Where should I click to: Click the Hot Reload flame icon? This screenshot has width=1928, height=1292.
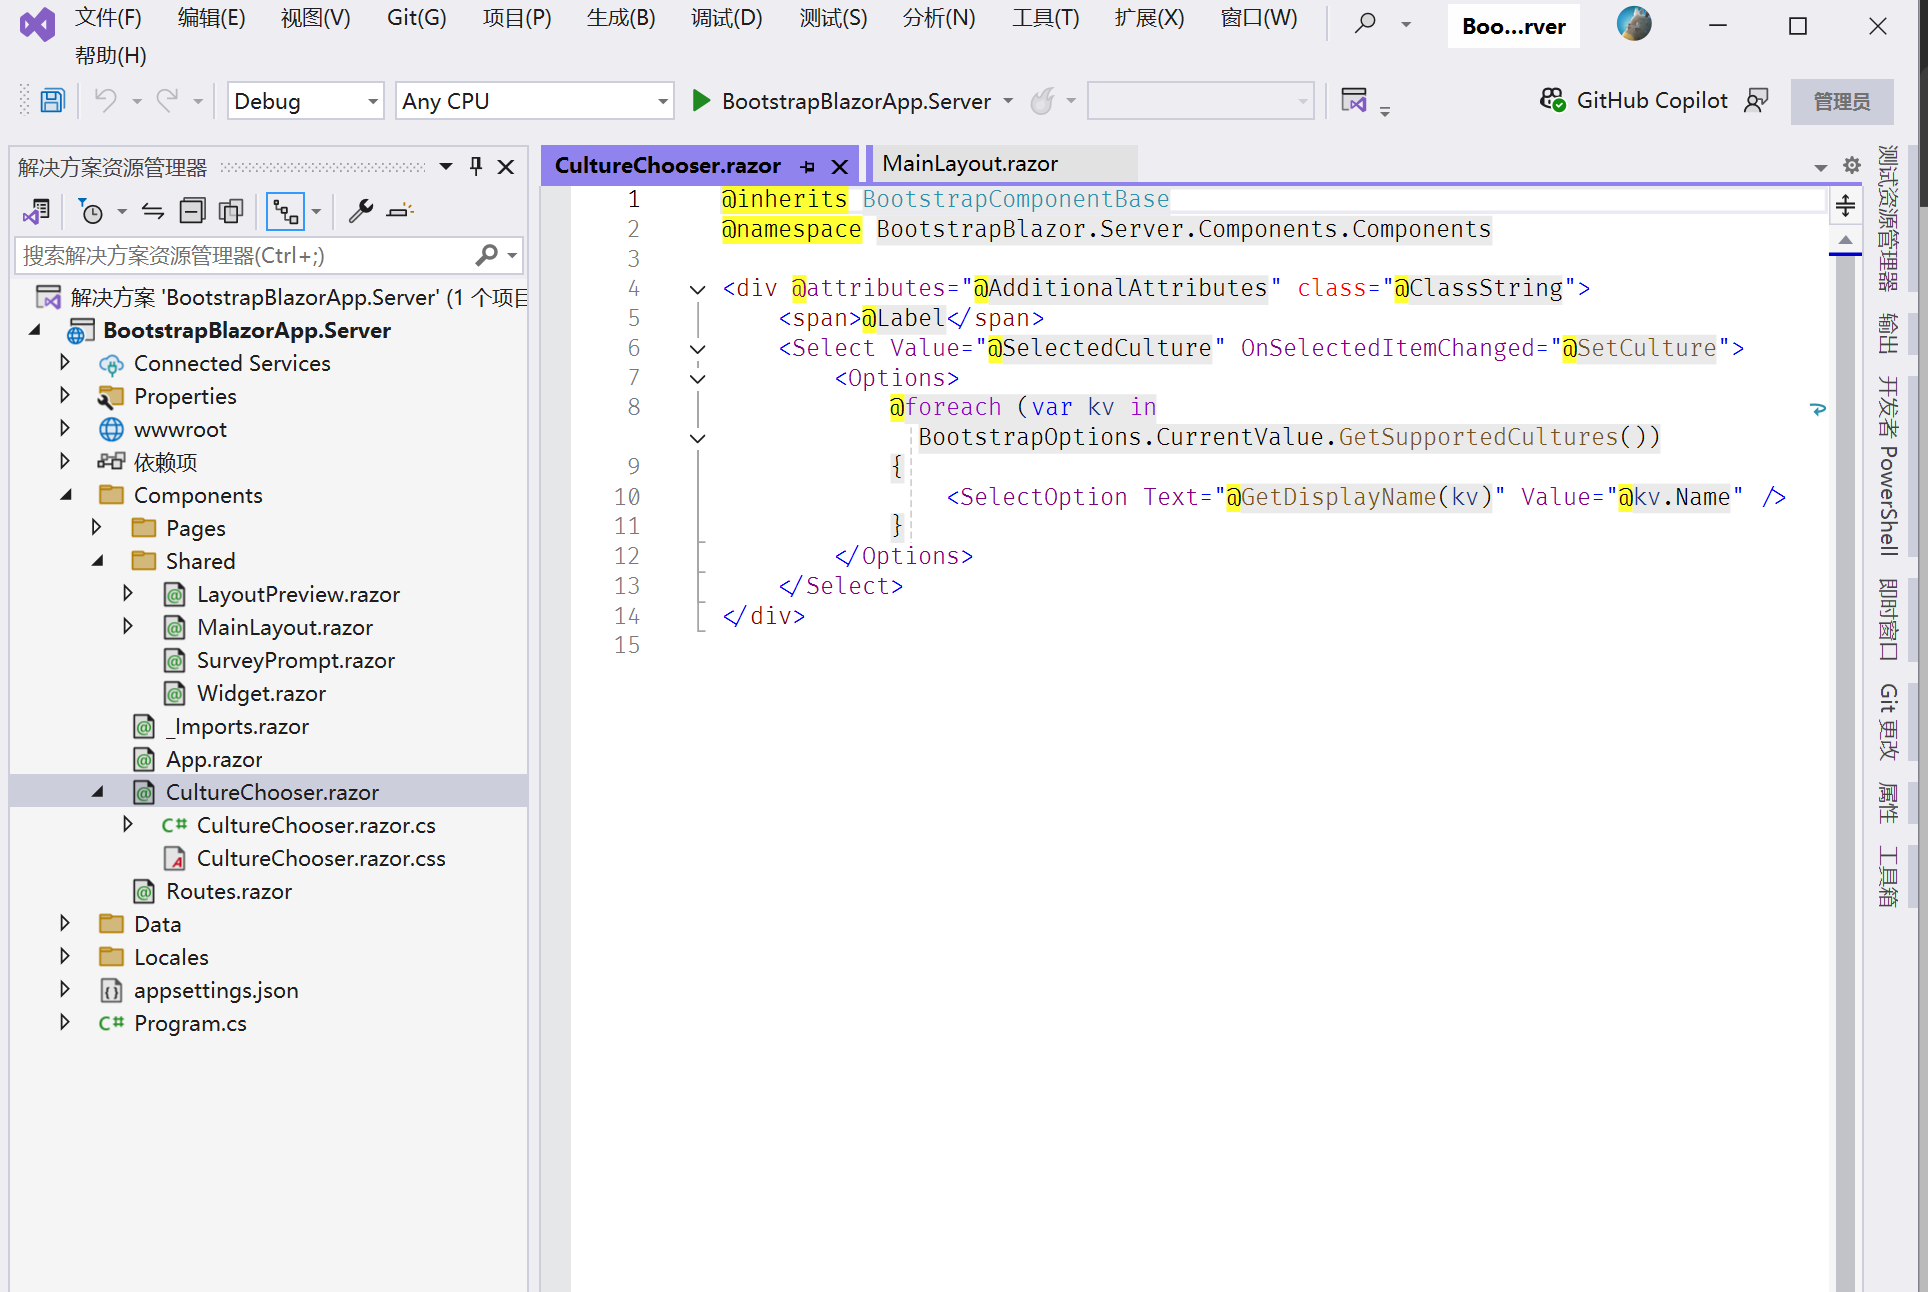click(x=1042, y=101)
